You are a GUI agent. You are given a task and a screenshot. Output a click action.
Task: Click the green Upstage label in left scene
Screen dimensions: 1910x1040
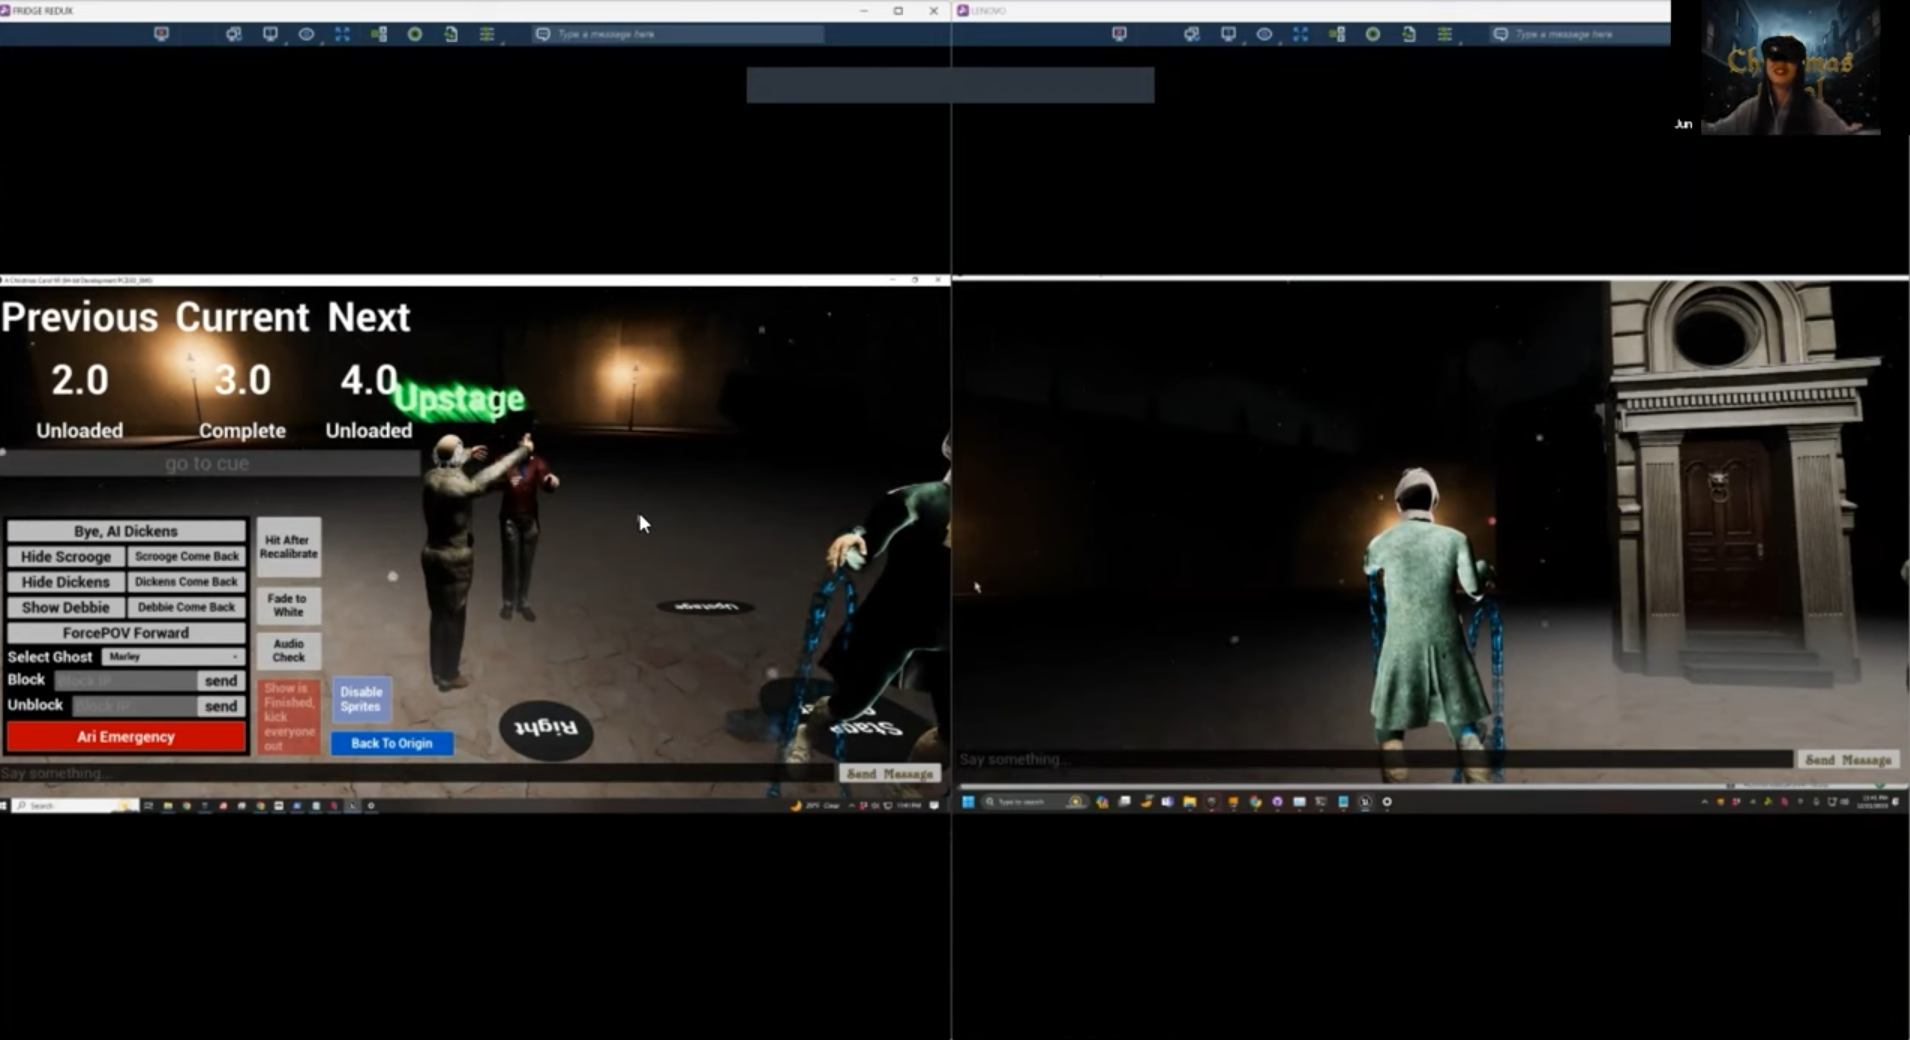pos(460,399)
